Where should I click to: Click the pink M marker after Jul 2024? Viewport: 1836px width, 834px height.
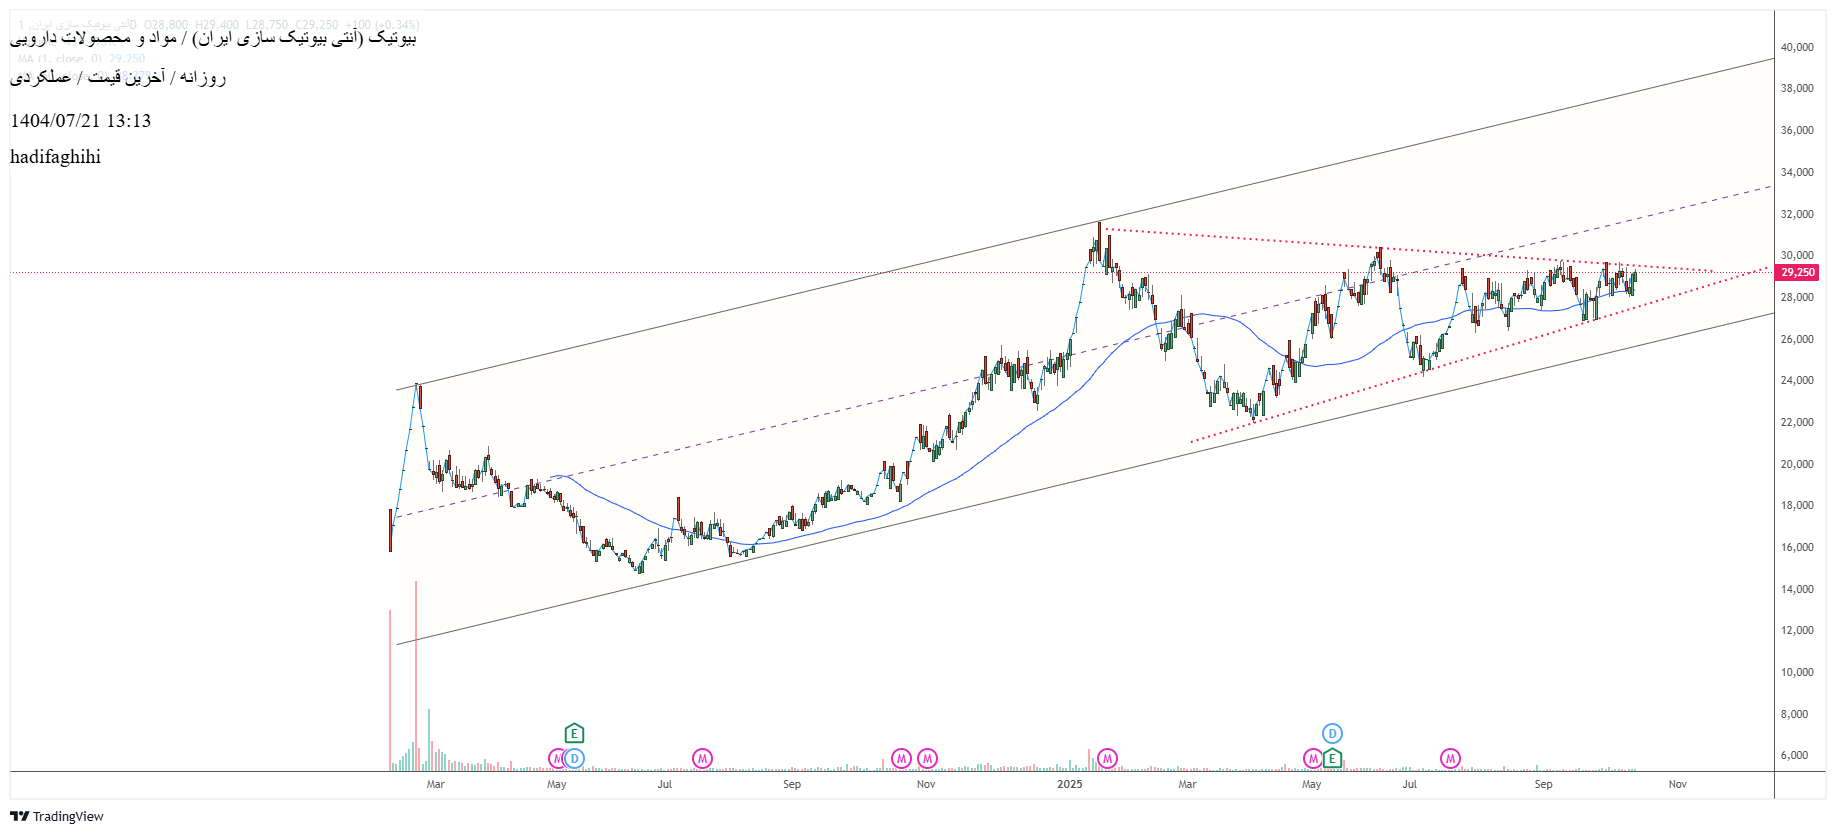pos(703,759)
